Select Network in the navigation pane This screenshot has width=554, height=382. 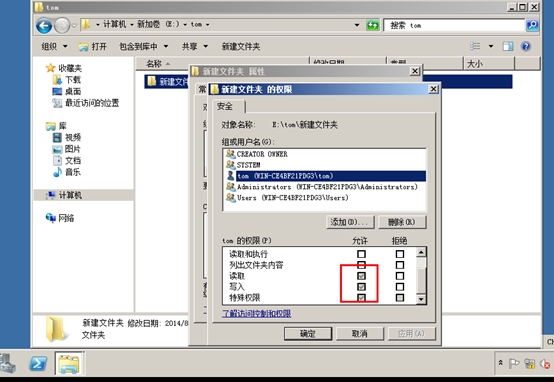point(60,218)
